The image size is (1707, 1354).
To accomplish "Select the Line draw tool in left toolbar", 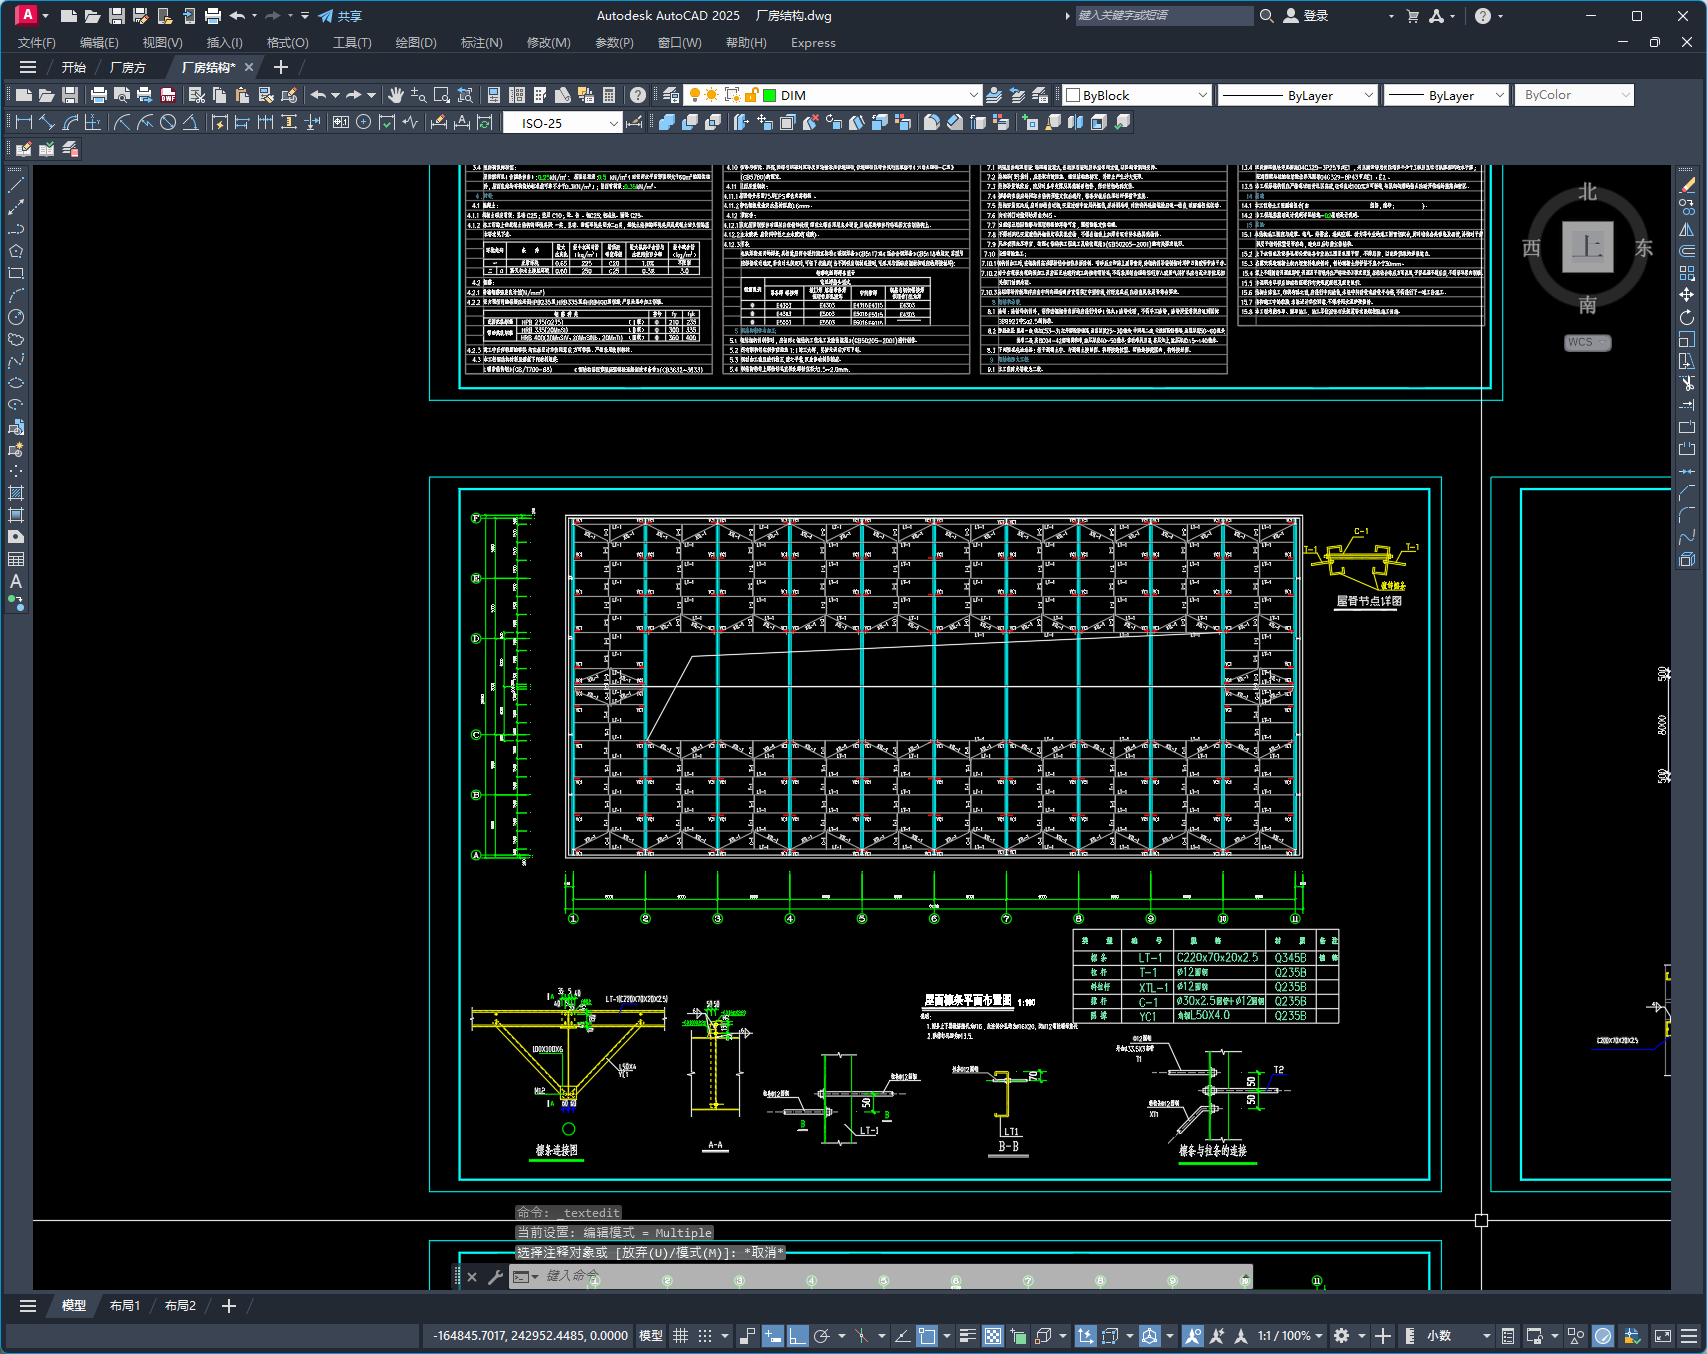I will pyautogui.click(x=16, y=185).
